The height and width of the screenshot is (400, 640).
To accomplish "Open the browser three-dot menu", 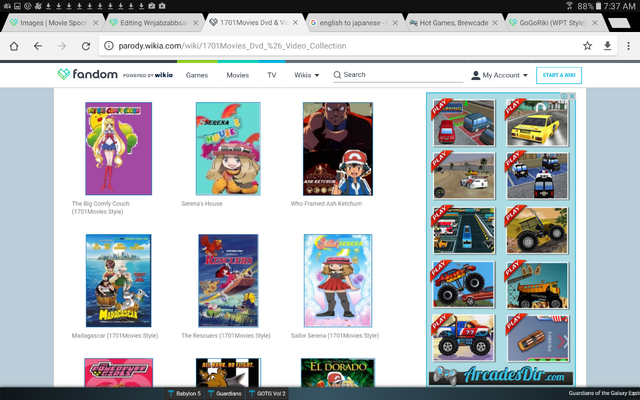I will point(628,46).
